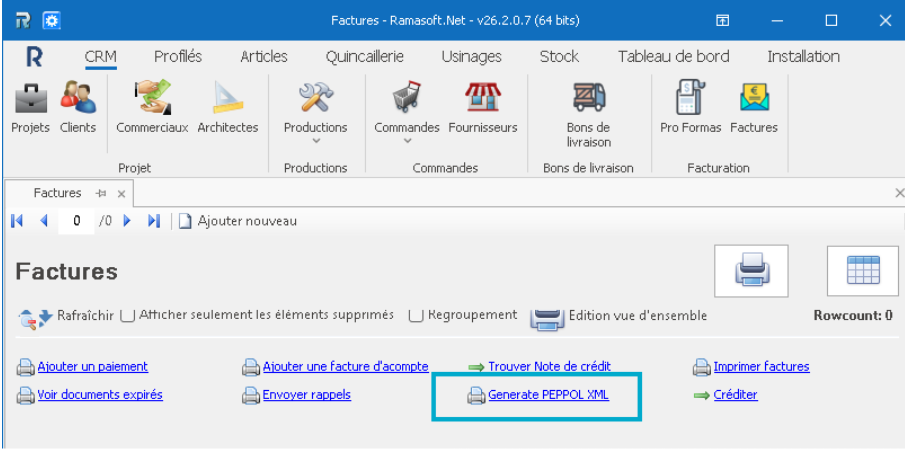Click the record number input field
Viewport: 906px width, 449px height.
[76, 221]
